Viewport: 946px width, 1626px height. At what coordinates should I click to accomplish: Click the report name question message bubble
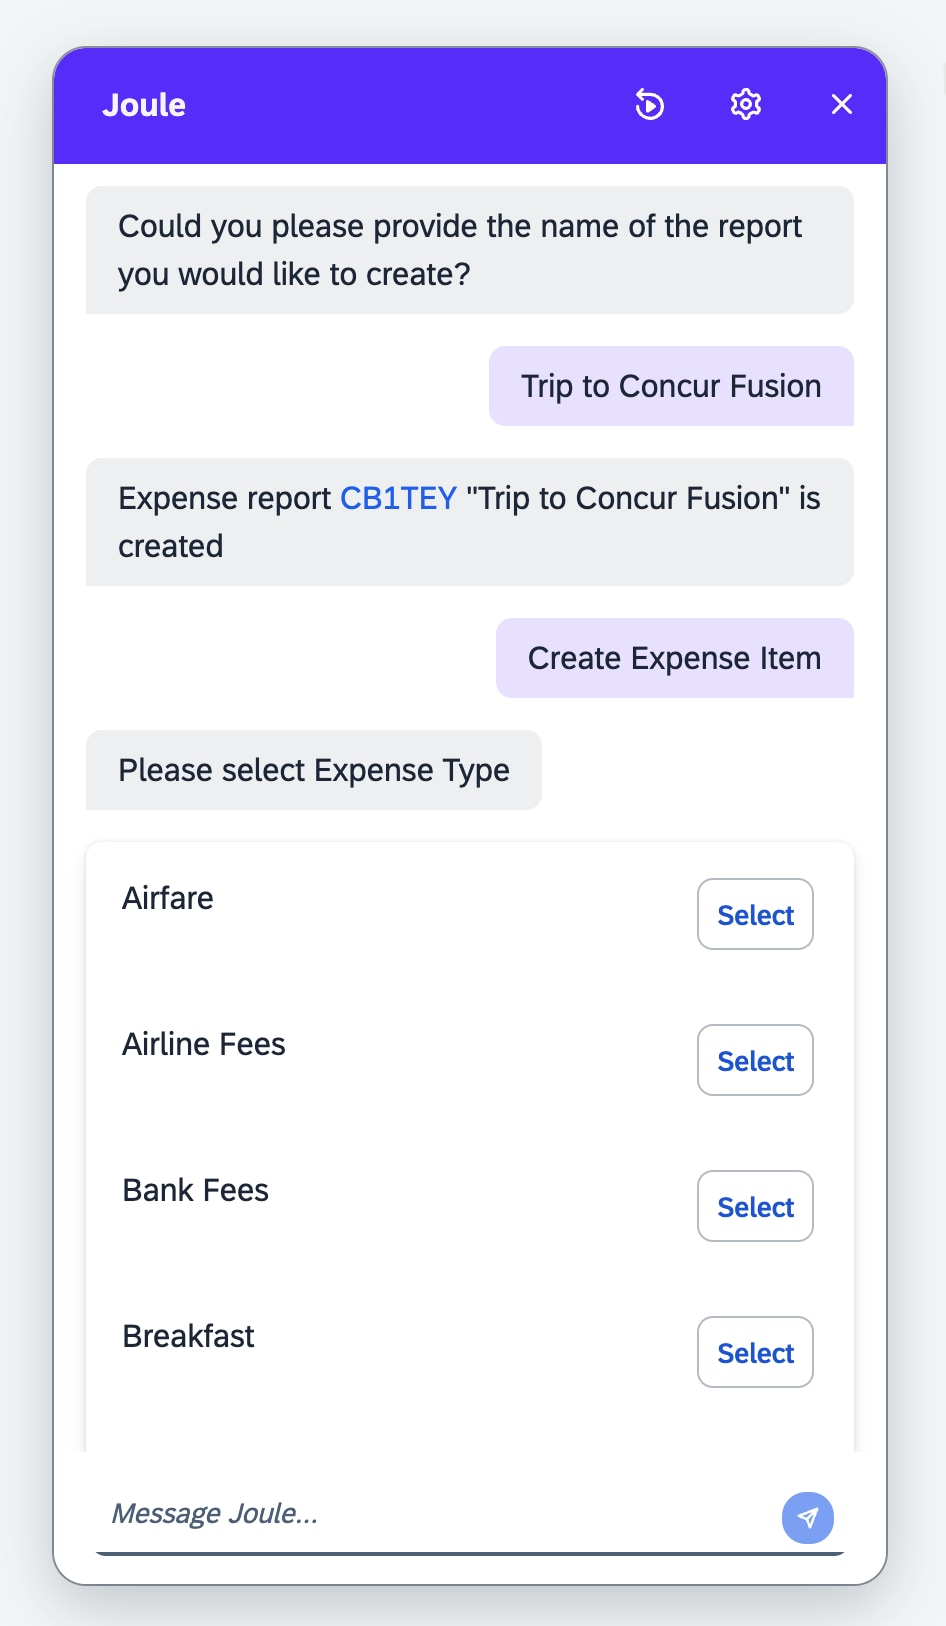pos(460,250)
